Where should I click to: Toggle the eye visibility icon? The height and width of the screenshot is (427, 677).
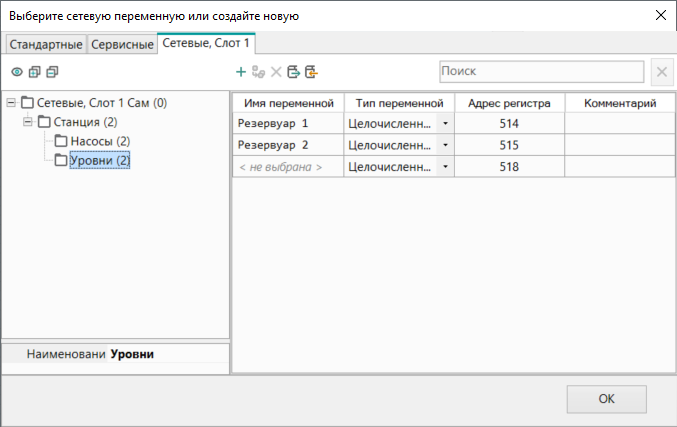tap(17, 72)
